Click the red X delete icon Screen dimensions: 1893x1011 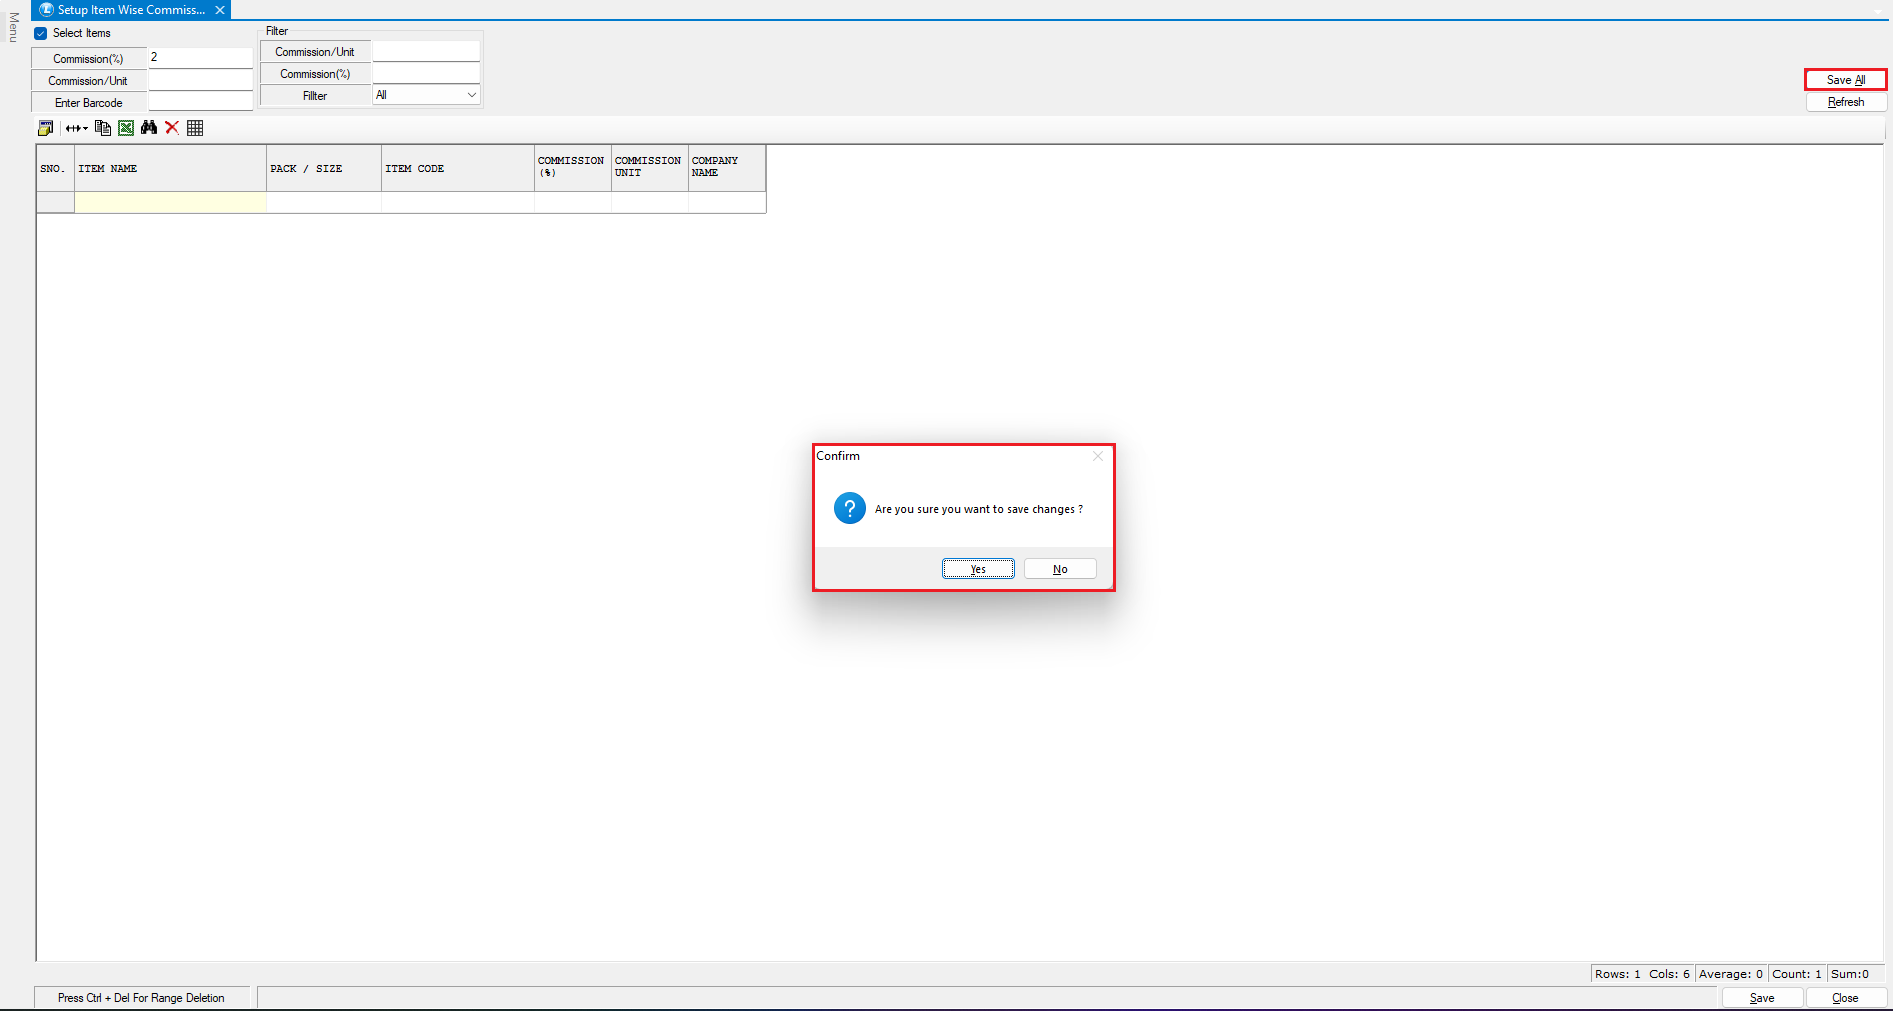tap(172, 128)
